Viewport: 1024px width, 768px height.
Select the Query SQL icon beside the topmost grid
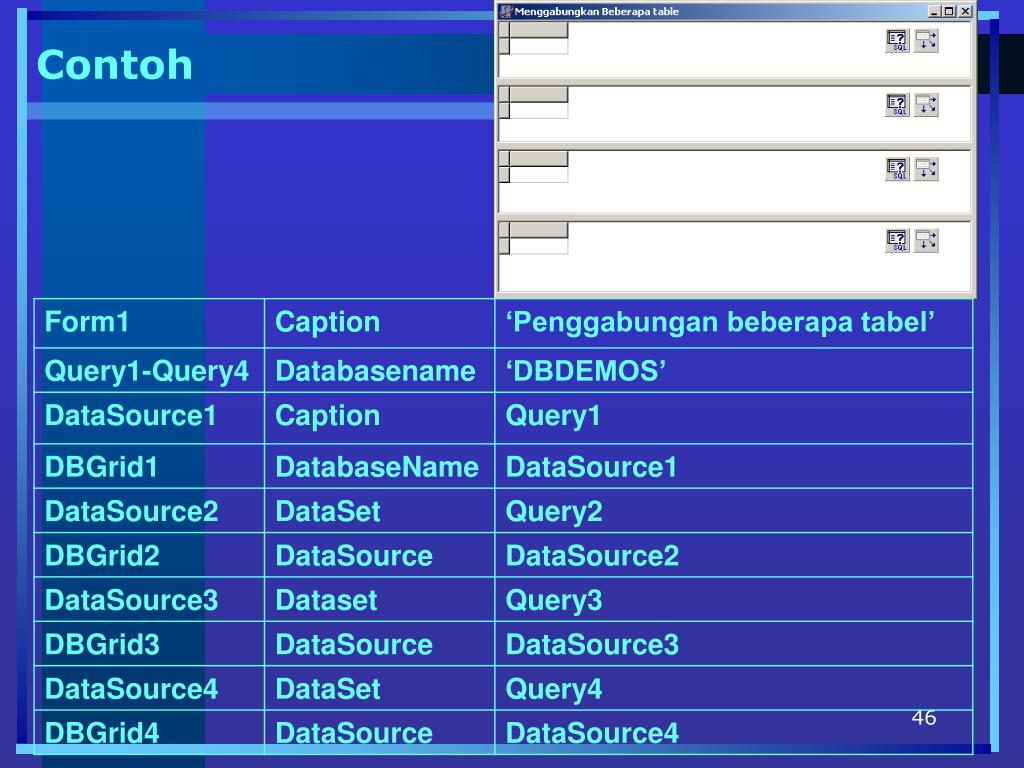point(897,41)
